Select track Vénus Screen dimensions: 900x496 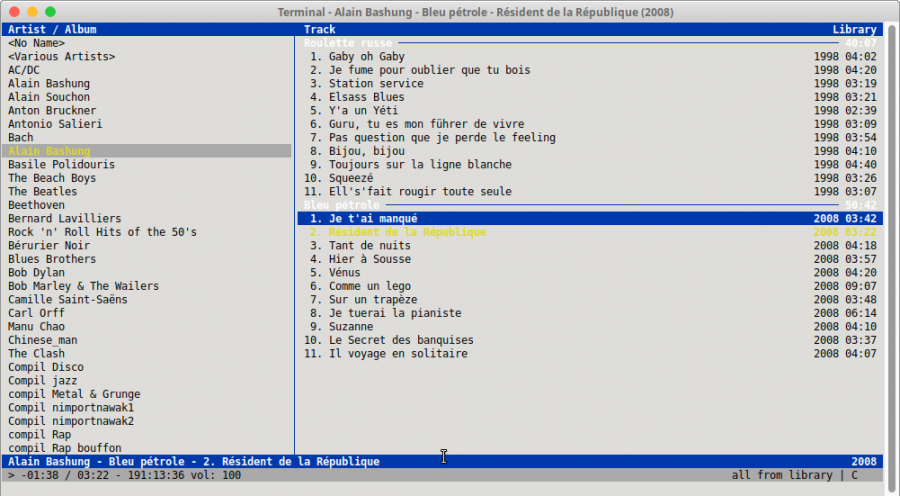click(x=590, y=273)
